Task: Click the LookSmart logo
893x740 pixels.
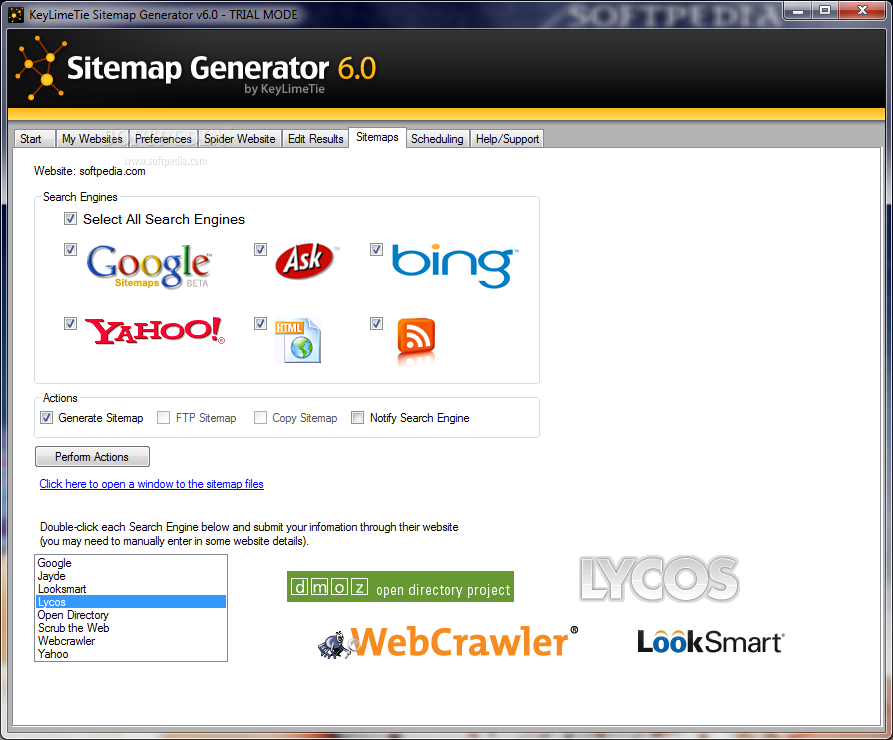Action: pos(710,642)
